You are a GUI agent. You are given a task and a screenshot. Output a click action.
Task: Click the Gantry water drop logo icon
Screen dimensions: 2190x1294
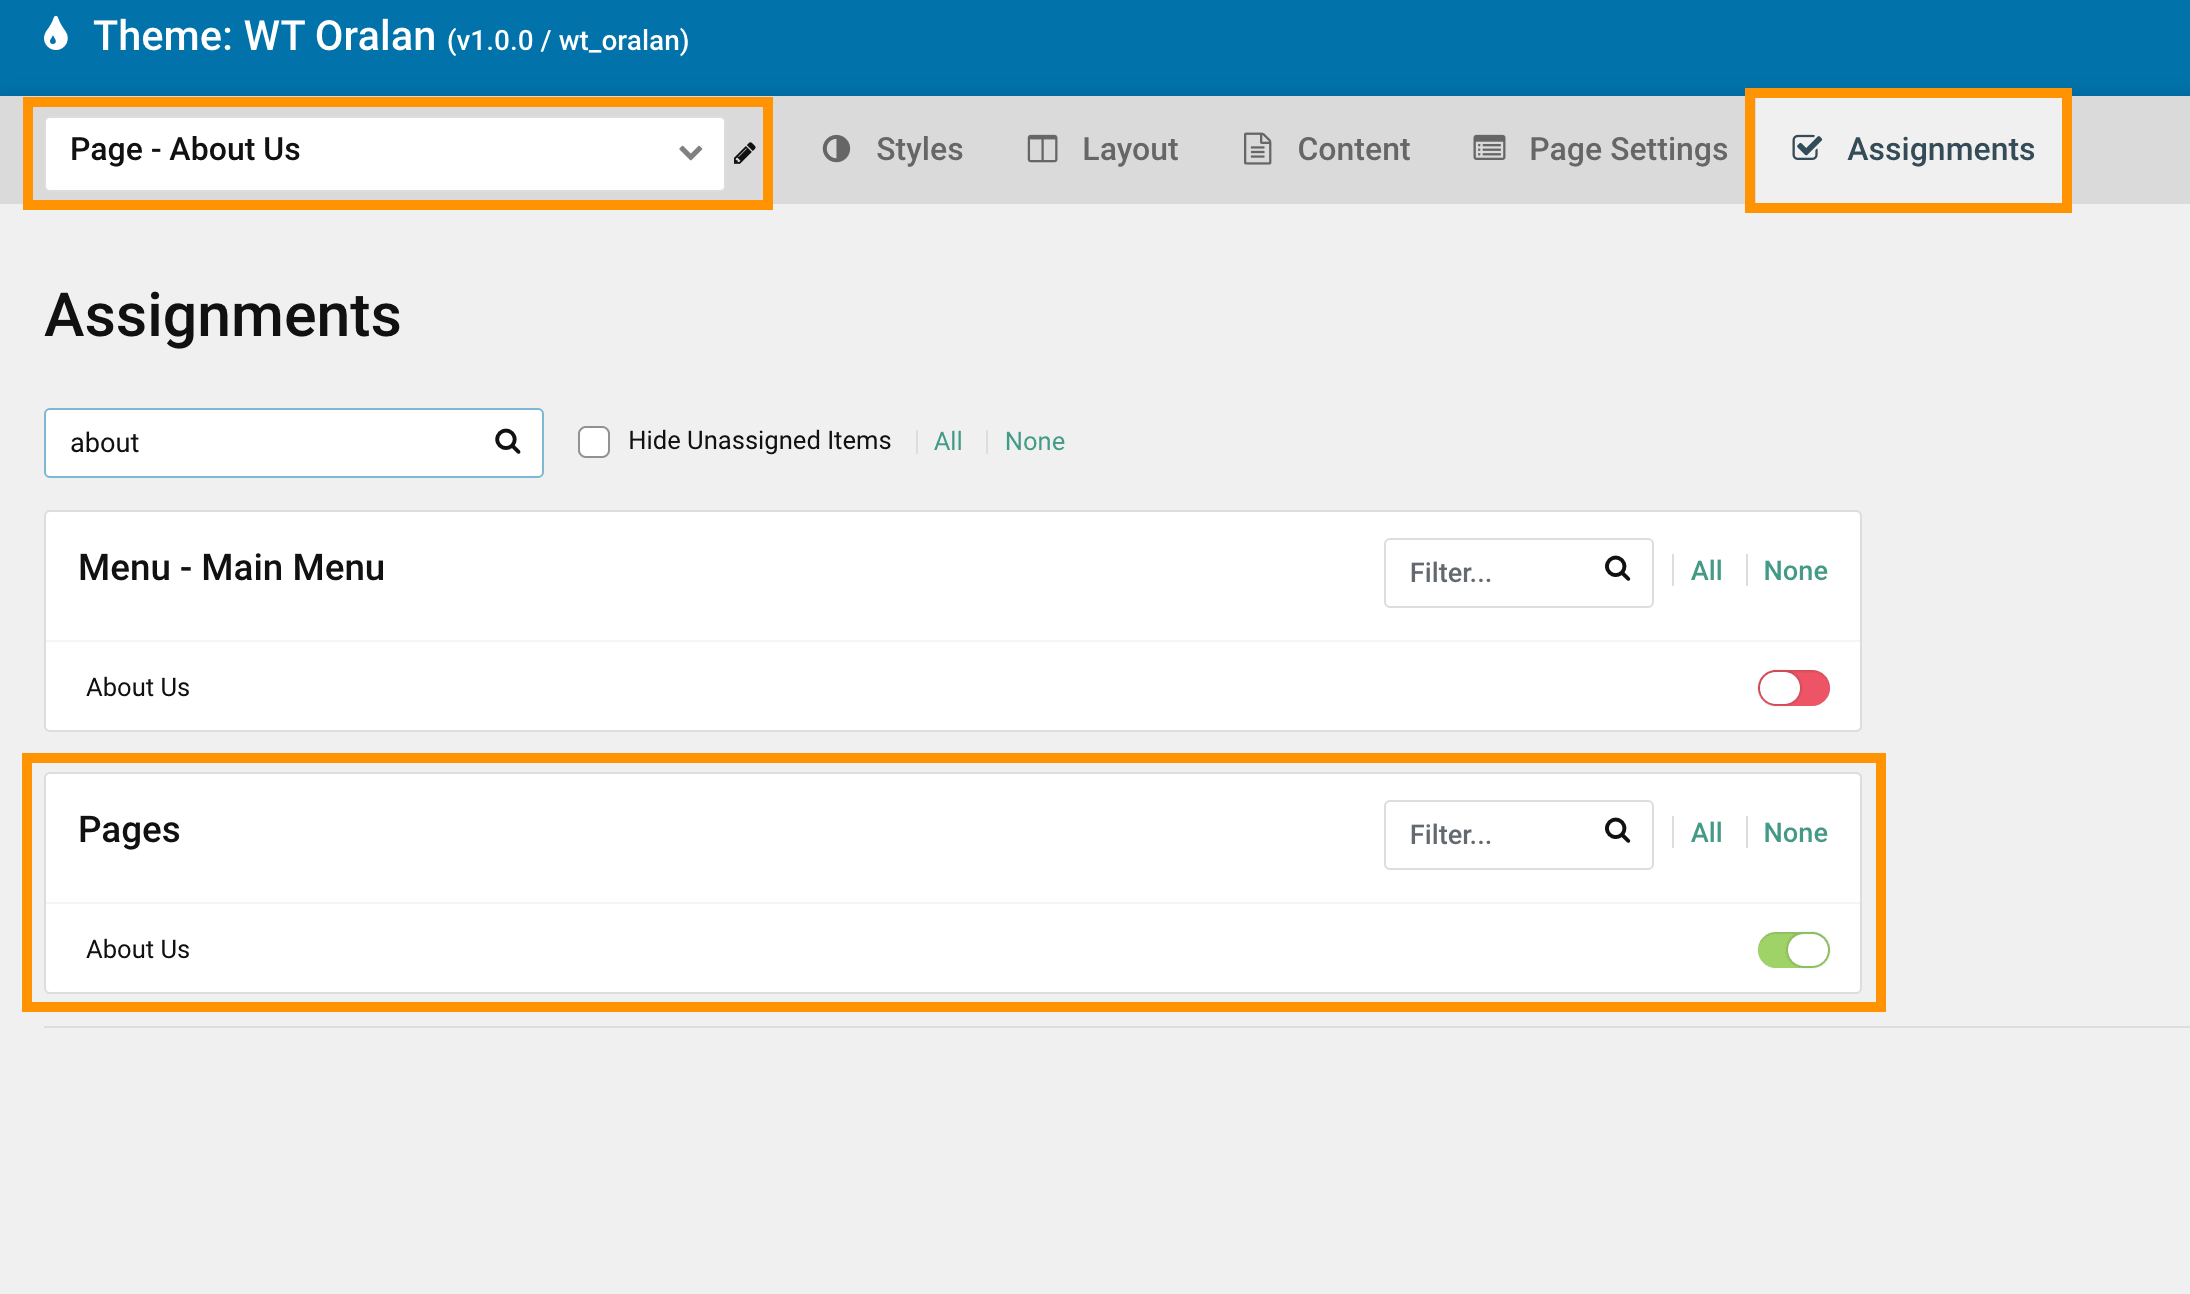56,34
